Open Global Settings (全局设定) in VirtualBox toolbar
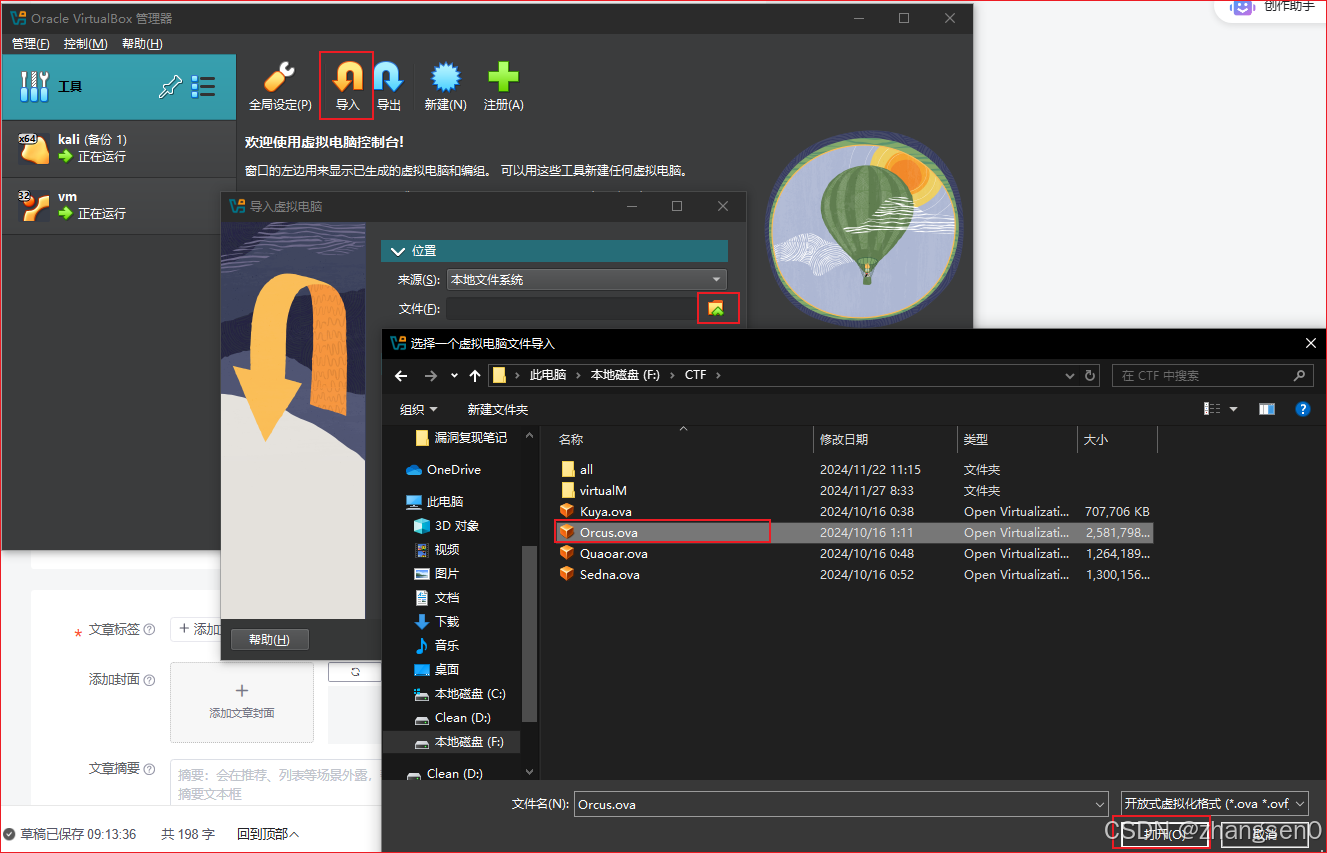Image resolution: width=1327 pixels, height=853 pixels. 280,86
